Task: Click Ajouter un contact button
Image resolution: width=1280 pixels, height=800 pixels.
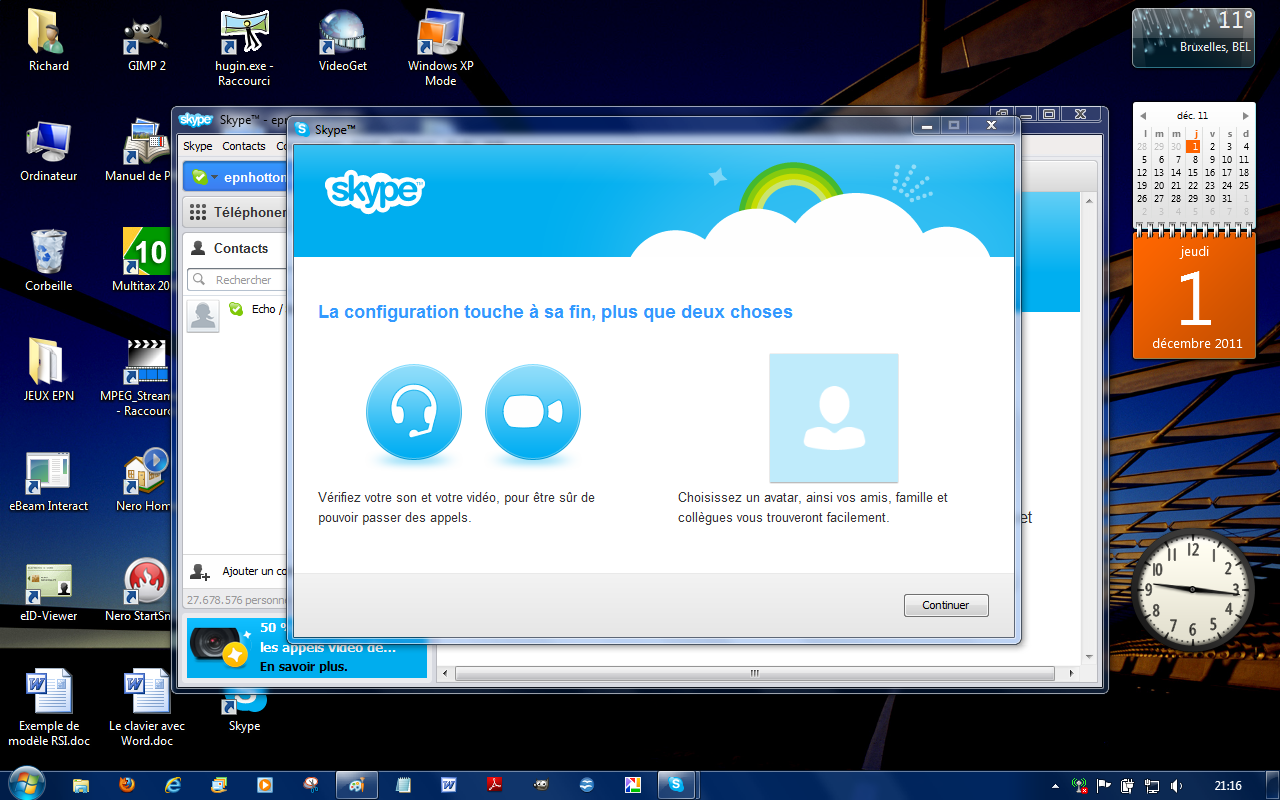Action: click(x=236, y=571)
